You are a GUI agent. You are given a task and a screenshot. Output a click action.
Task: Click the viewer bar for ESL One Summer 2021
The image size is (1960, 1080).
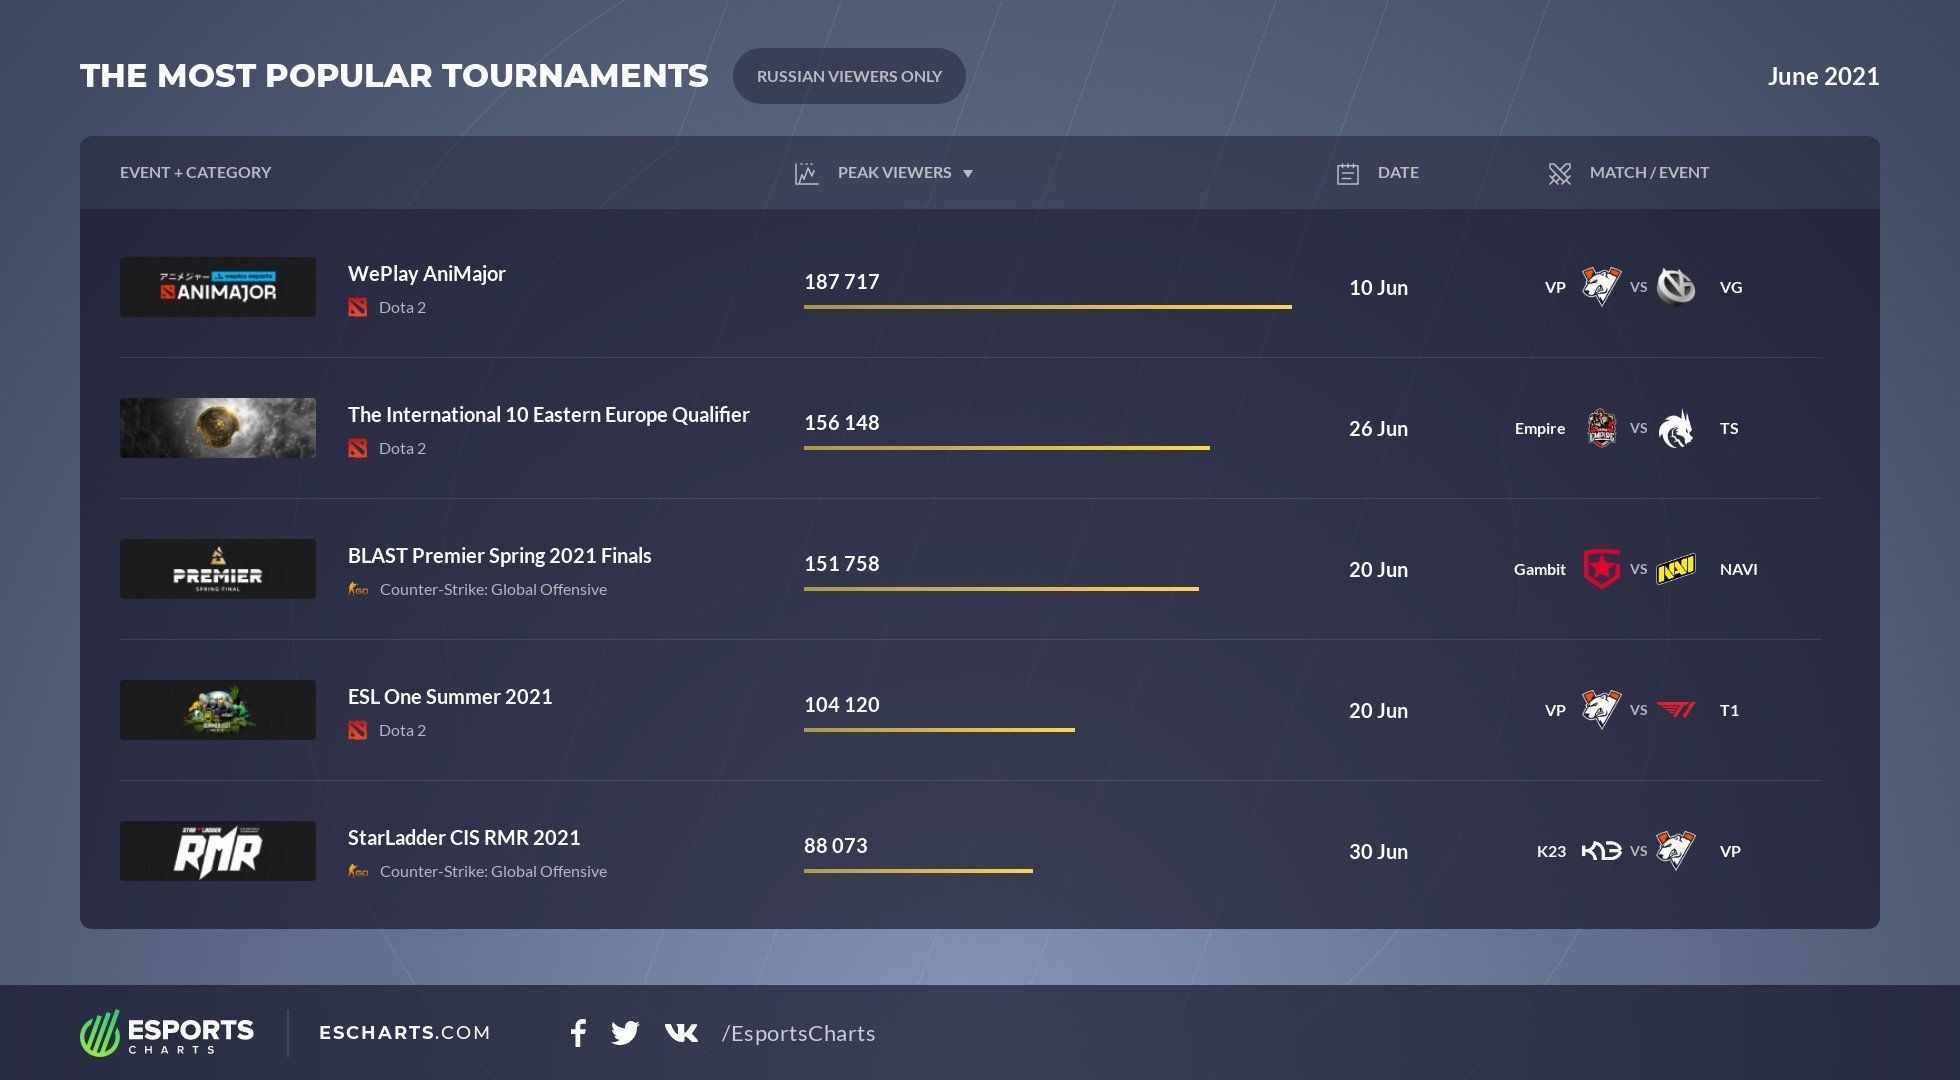click(938, 731)
